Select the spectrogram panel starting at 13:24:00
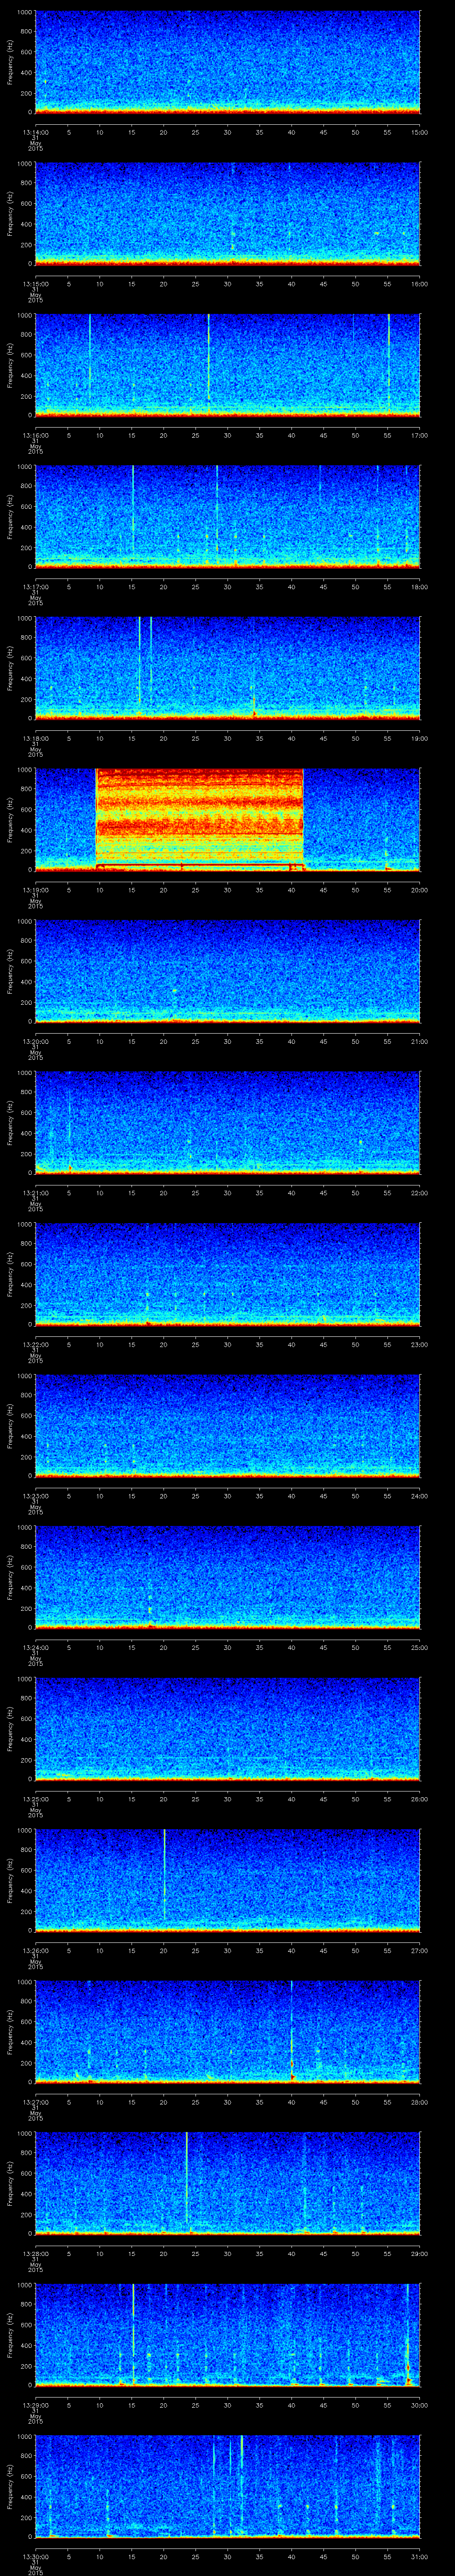The height and width of the screenshot is (2576, 455). 227,1577
